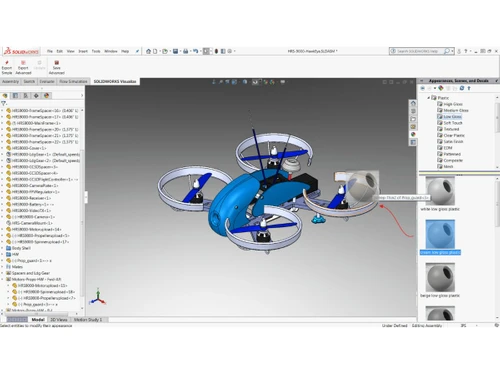Expand the HRS9000-Receiver<1> tree item
This screenshot has height=375, width=500.
pos(2,198)
